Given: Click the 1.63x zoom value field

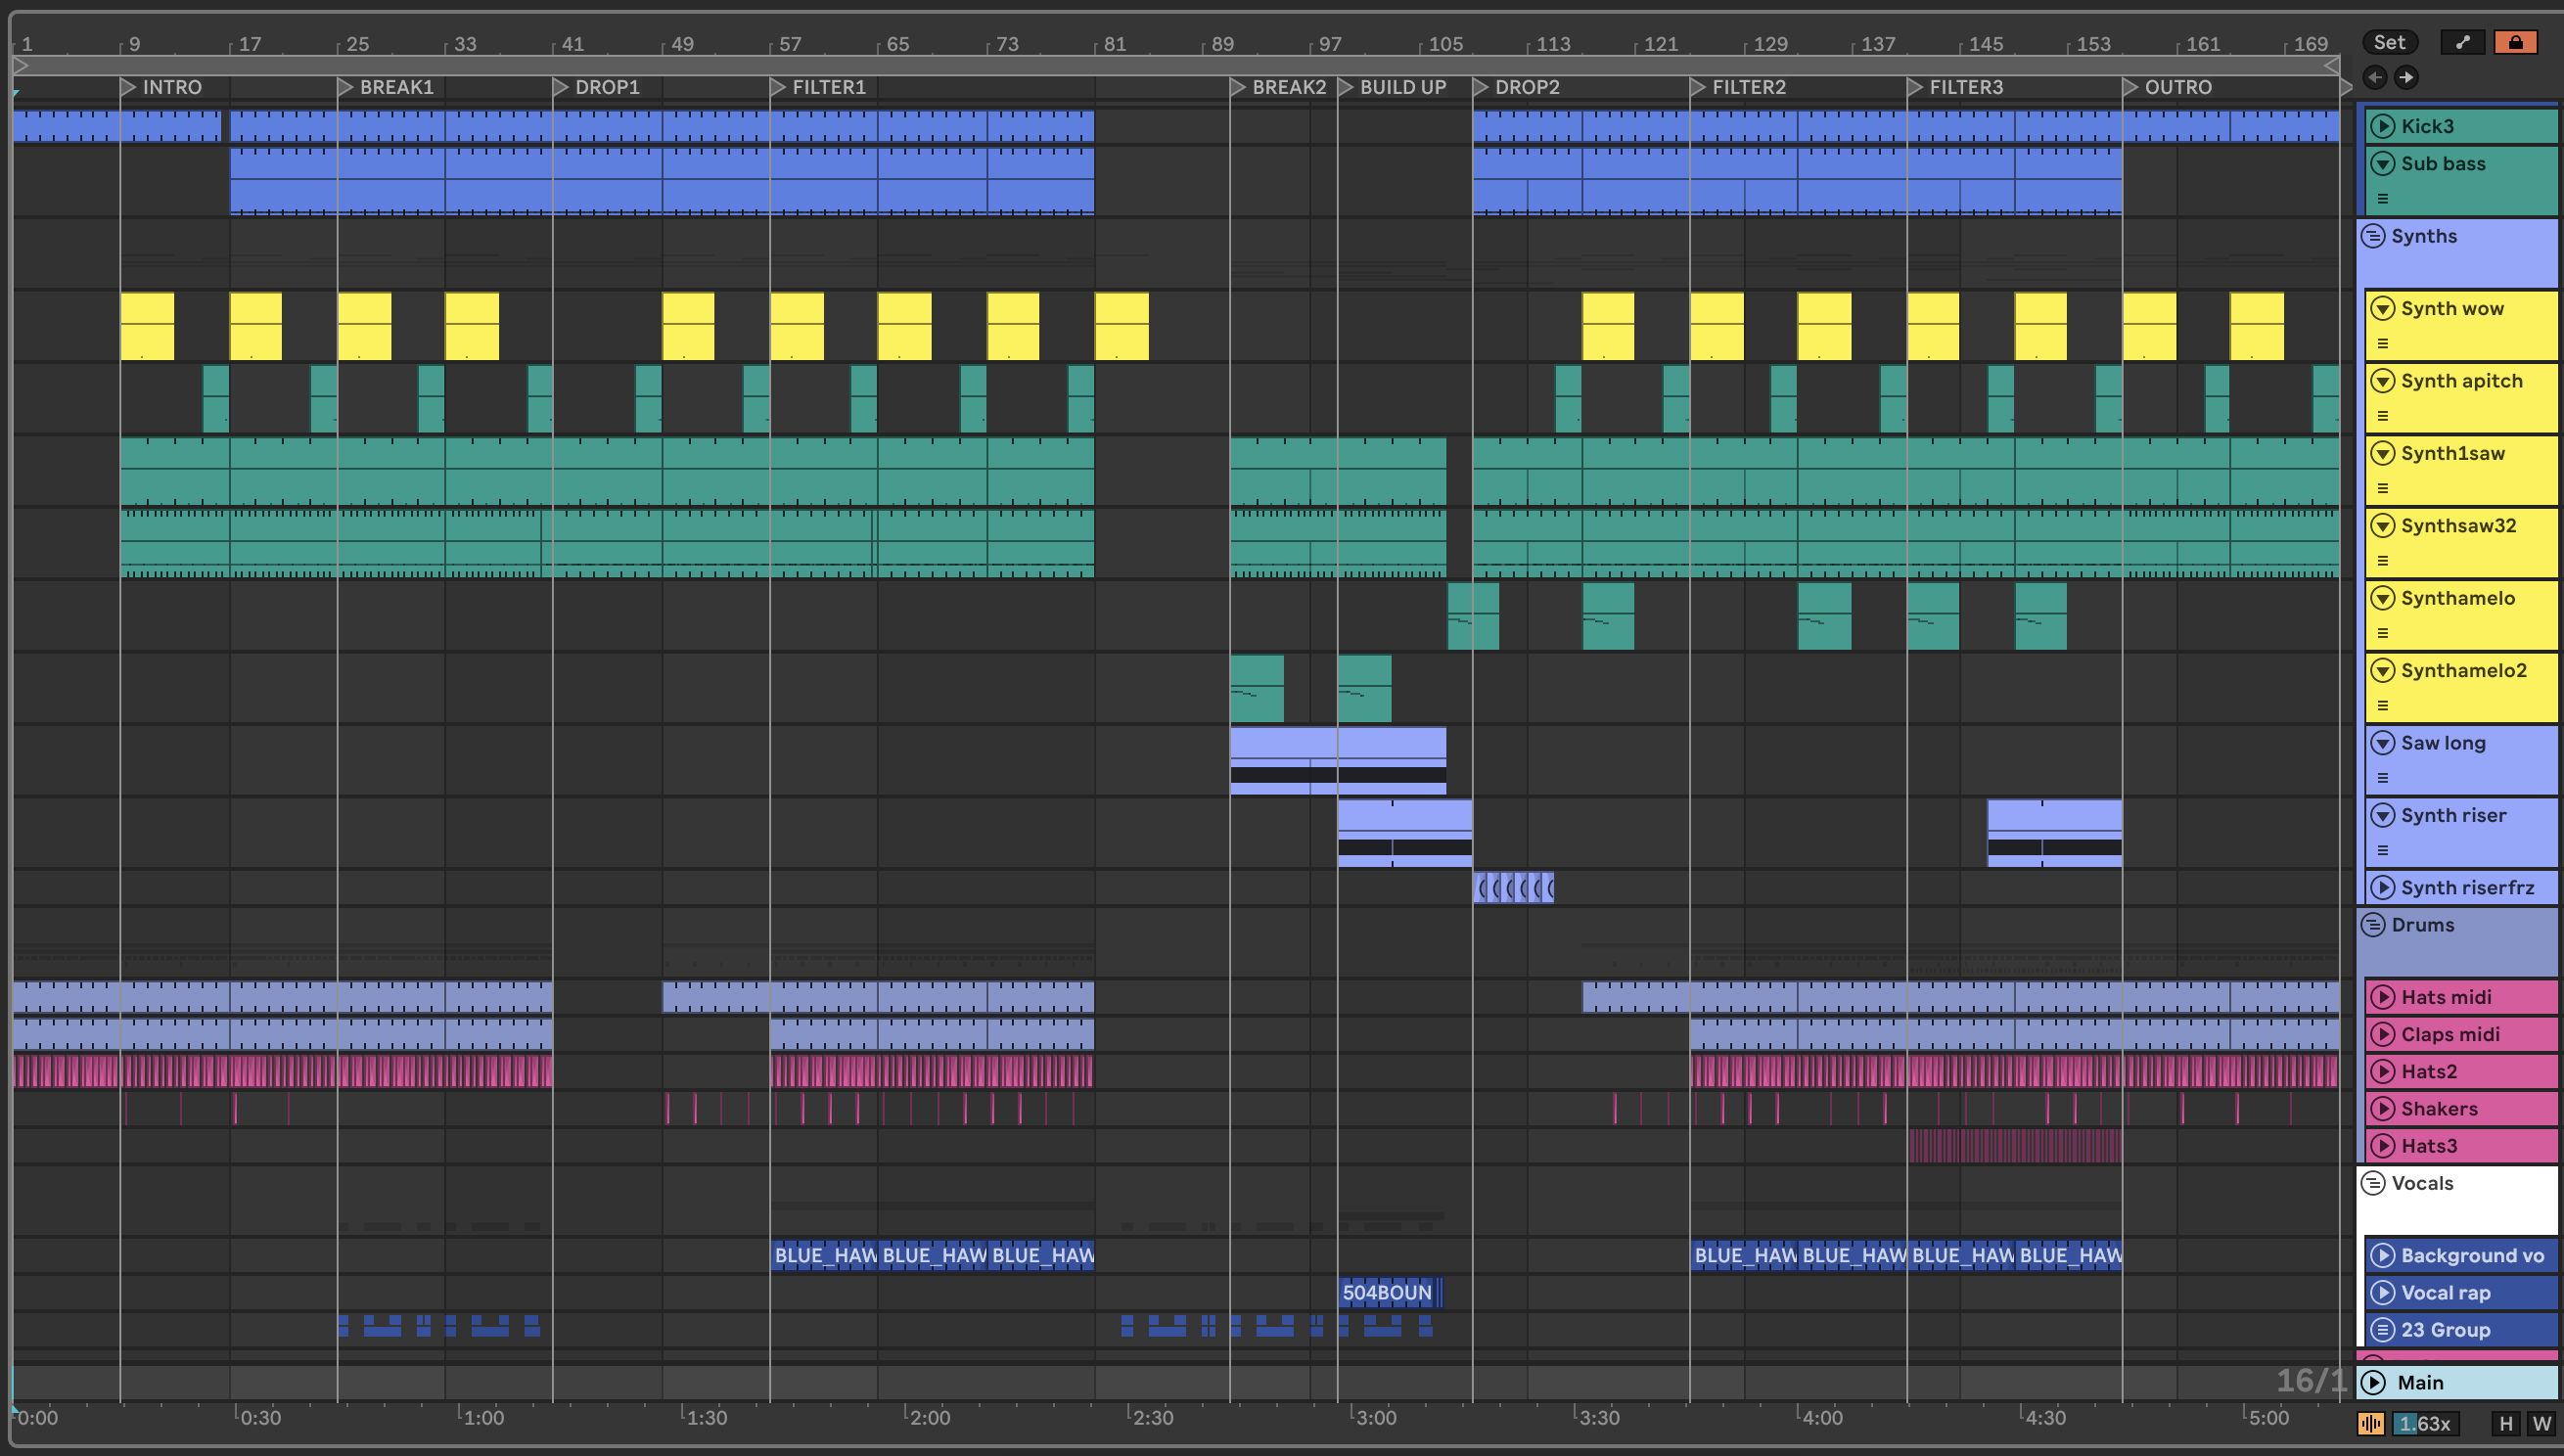Looking at the screenshot, I should coord(2425,1424).
